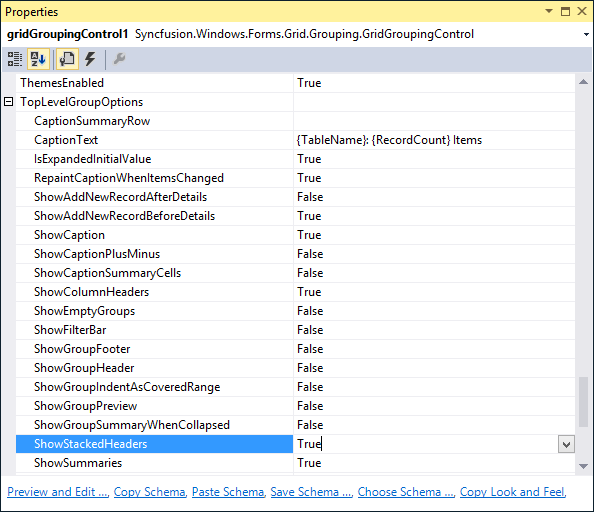Select the Alphabetical sort icon
The height and width of the screenshot is (512, 594).
coord(38,59)
